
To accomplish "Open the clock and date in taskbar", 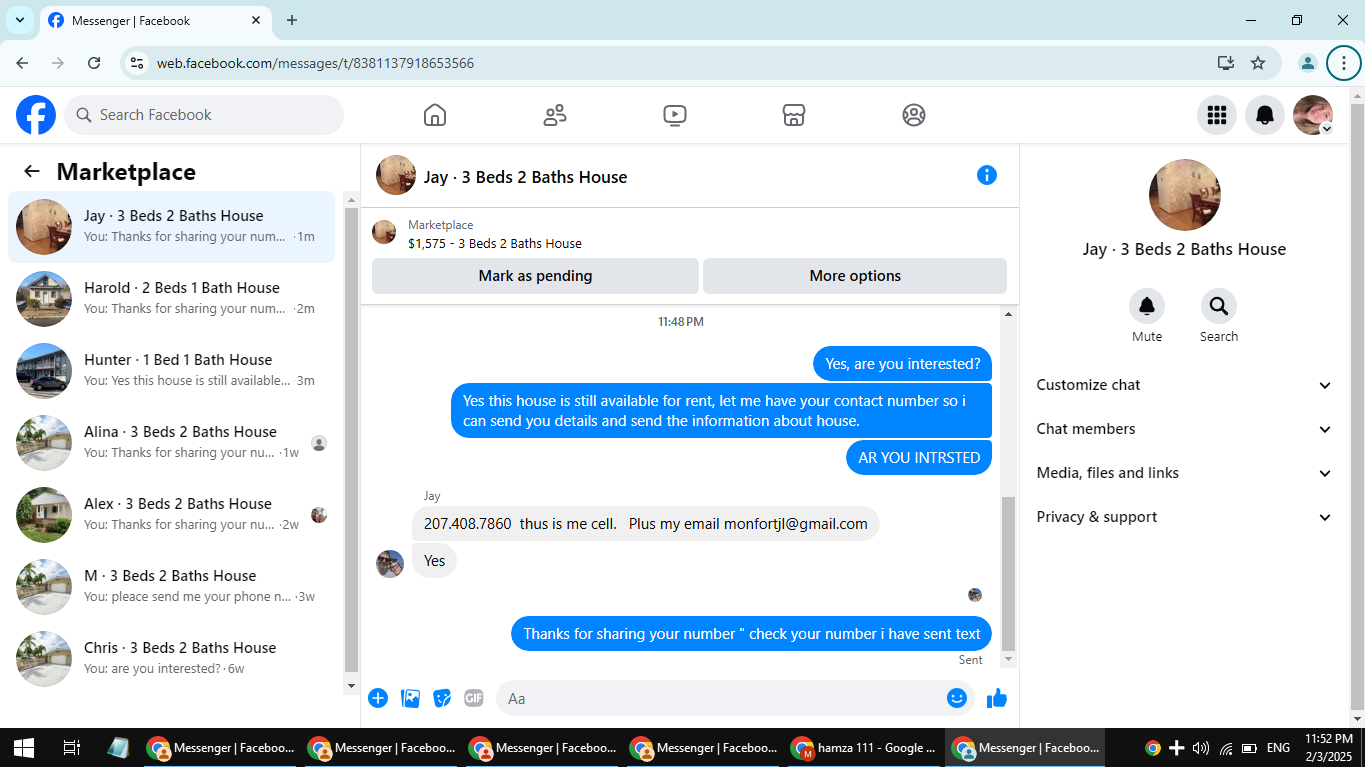I will pos(1330,747).
